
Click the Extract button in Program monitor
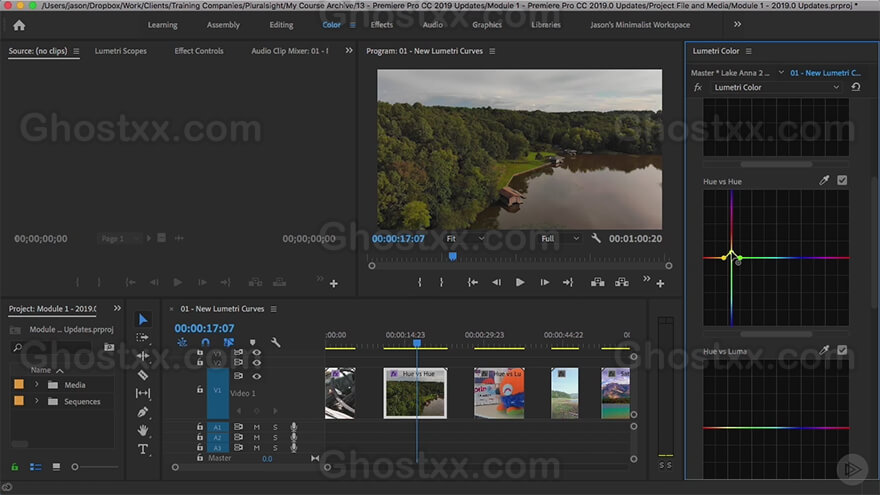pos(622,282)
